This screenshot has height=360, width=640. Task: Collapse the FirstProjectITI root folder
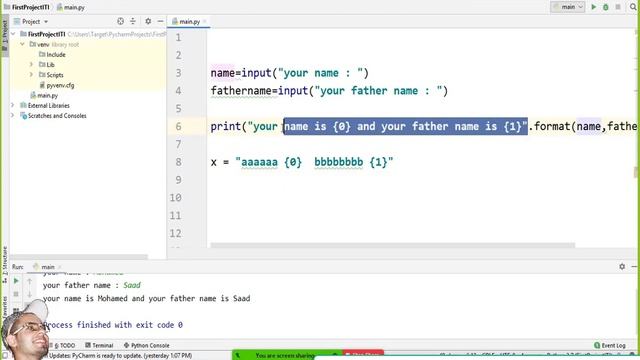point(13,34)
